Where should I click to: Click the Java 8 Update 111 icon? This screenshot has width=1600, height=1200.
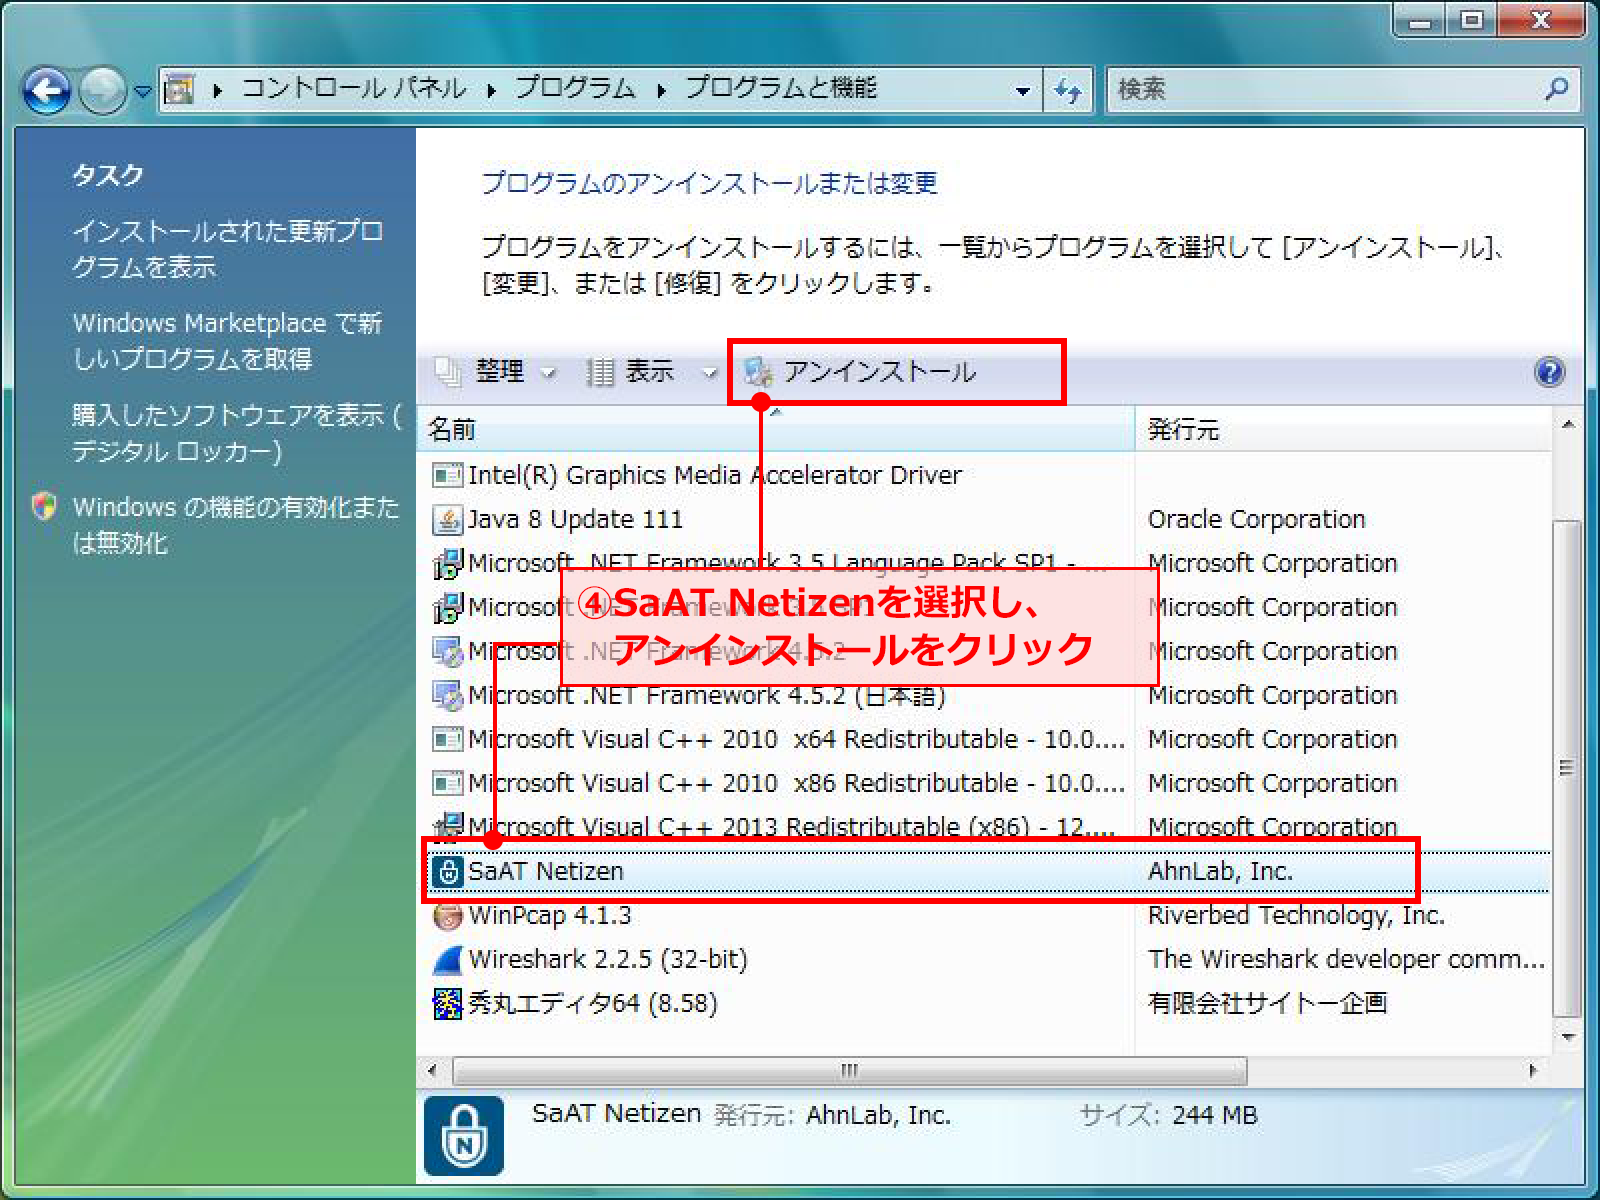tap(447, 519)
